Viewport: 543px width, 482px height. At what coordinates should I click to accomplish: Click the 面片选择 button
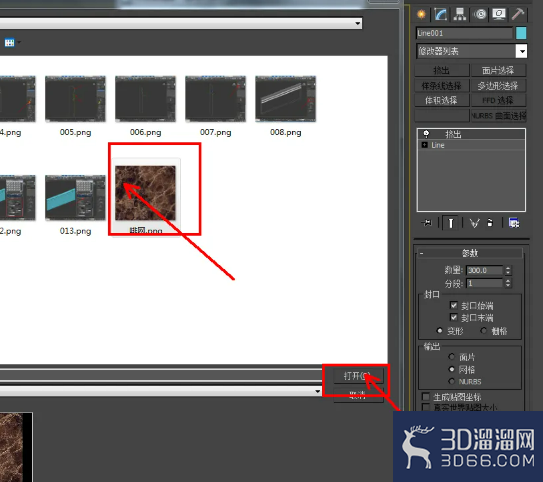pos(498,70)
